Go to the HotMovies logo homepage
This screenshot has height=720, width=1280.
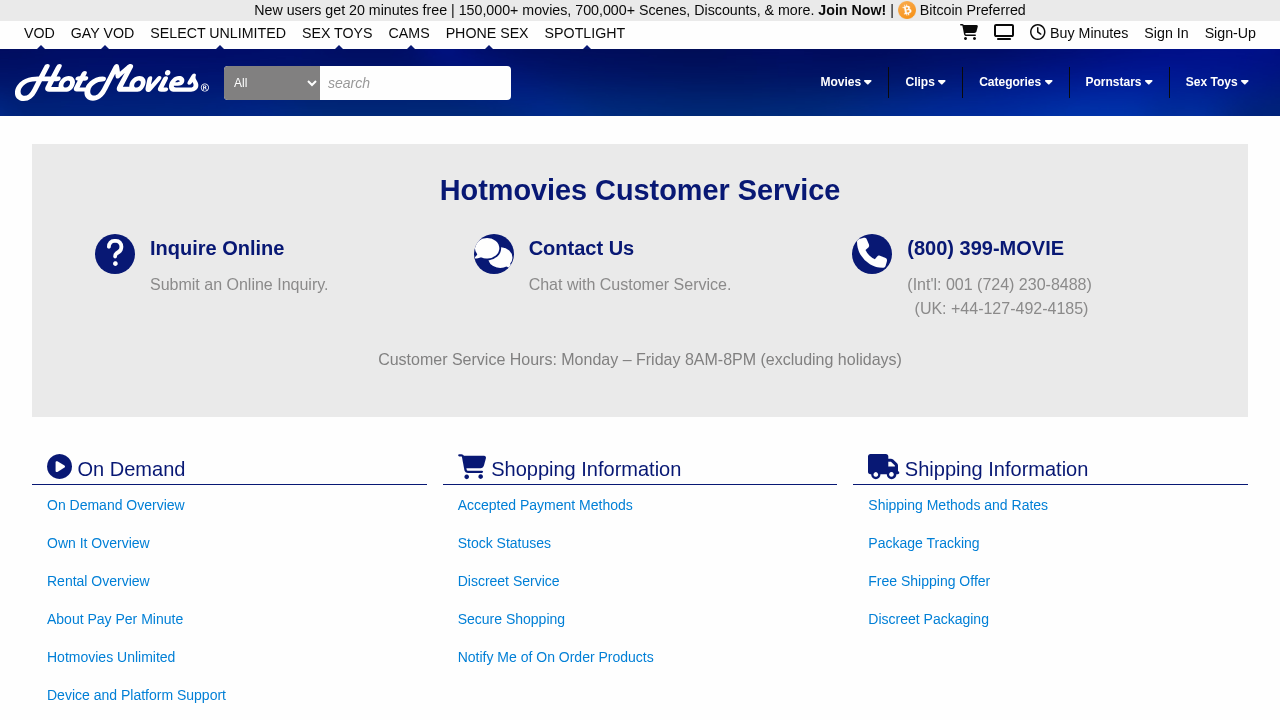pos(112,82)
